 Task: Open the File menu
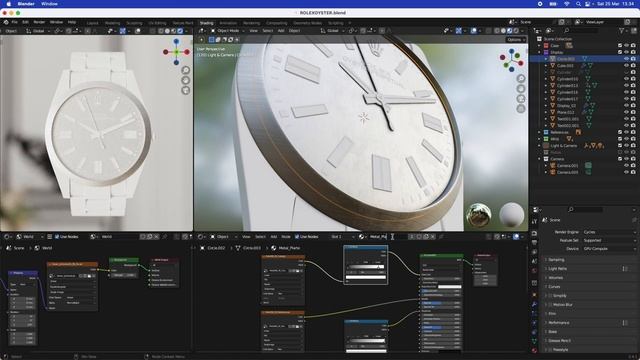pos(14,22)
